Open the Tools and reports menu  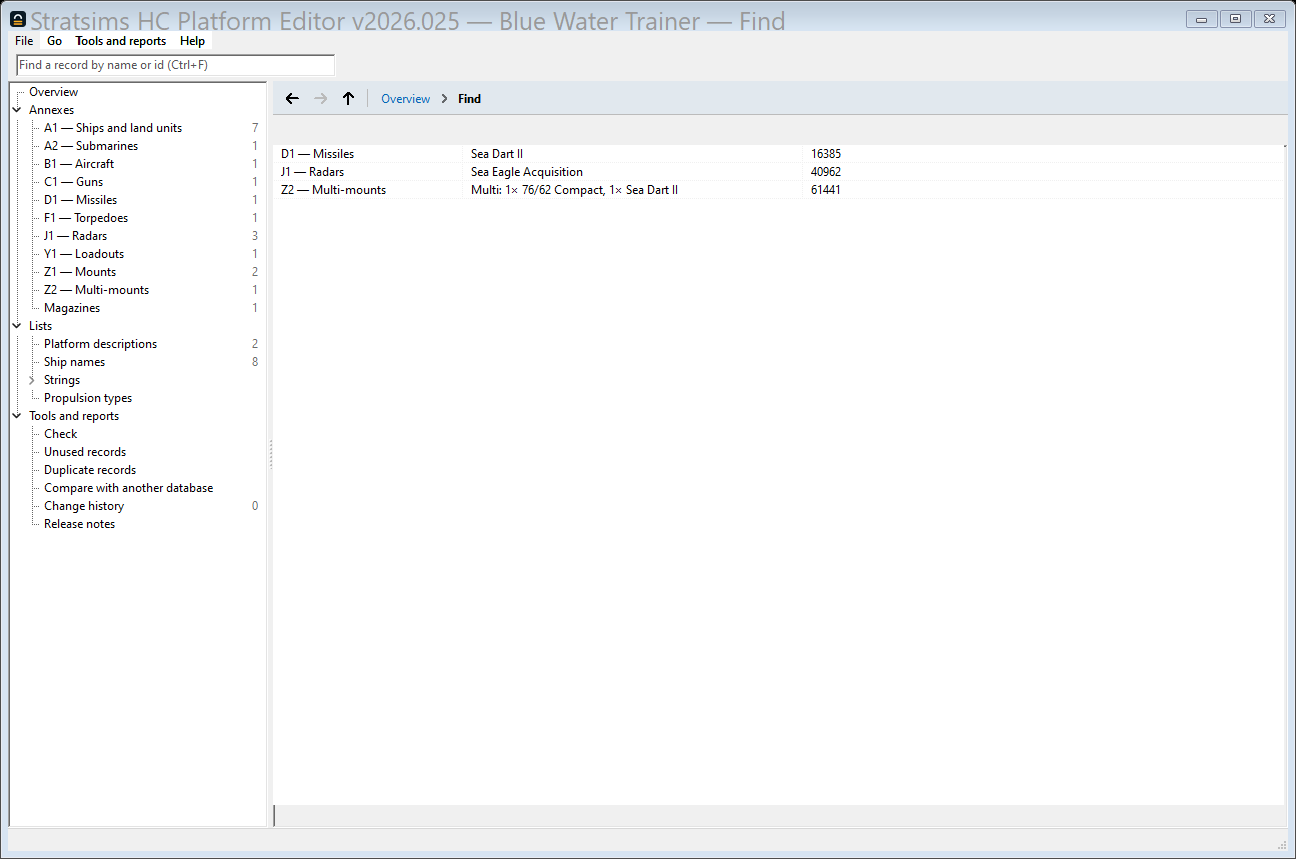[121, 41]
